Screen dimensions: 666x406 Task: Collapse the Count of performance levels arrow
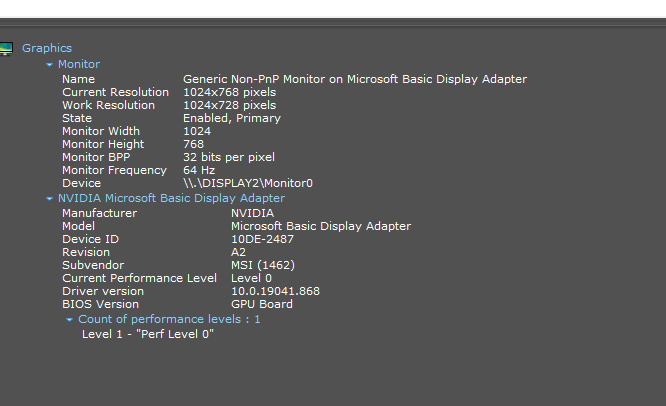69,319
